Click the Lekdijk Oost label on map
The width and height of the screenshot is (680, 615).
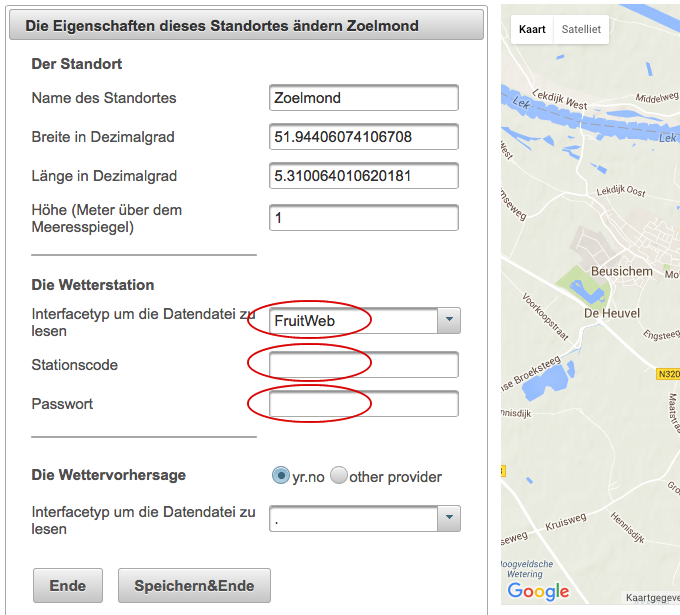(621, 191)
